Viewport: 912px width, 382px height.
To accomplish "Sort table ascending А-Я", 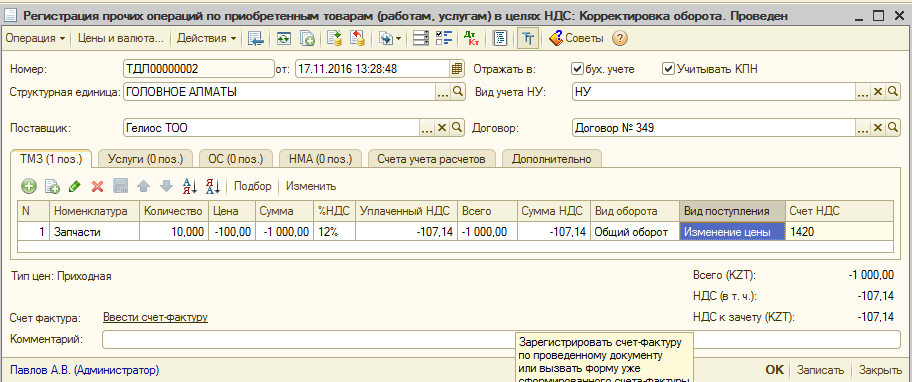I will tap(190, 187).
